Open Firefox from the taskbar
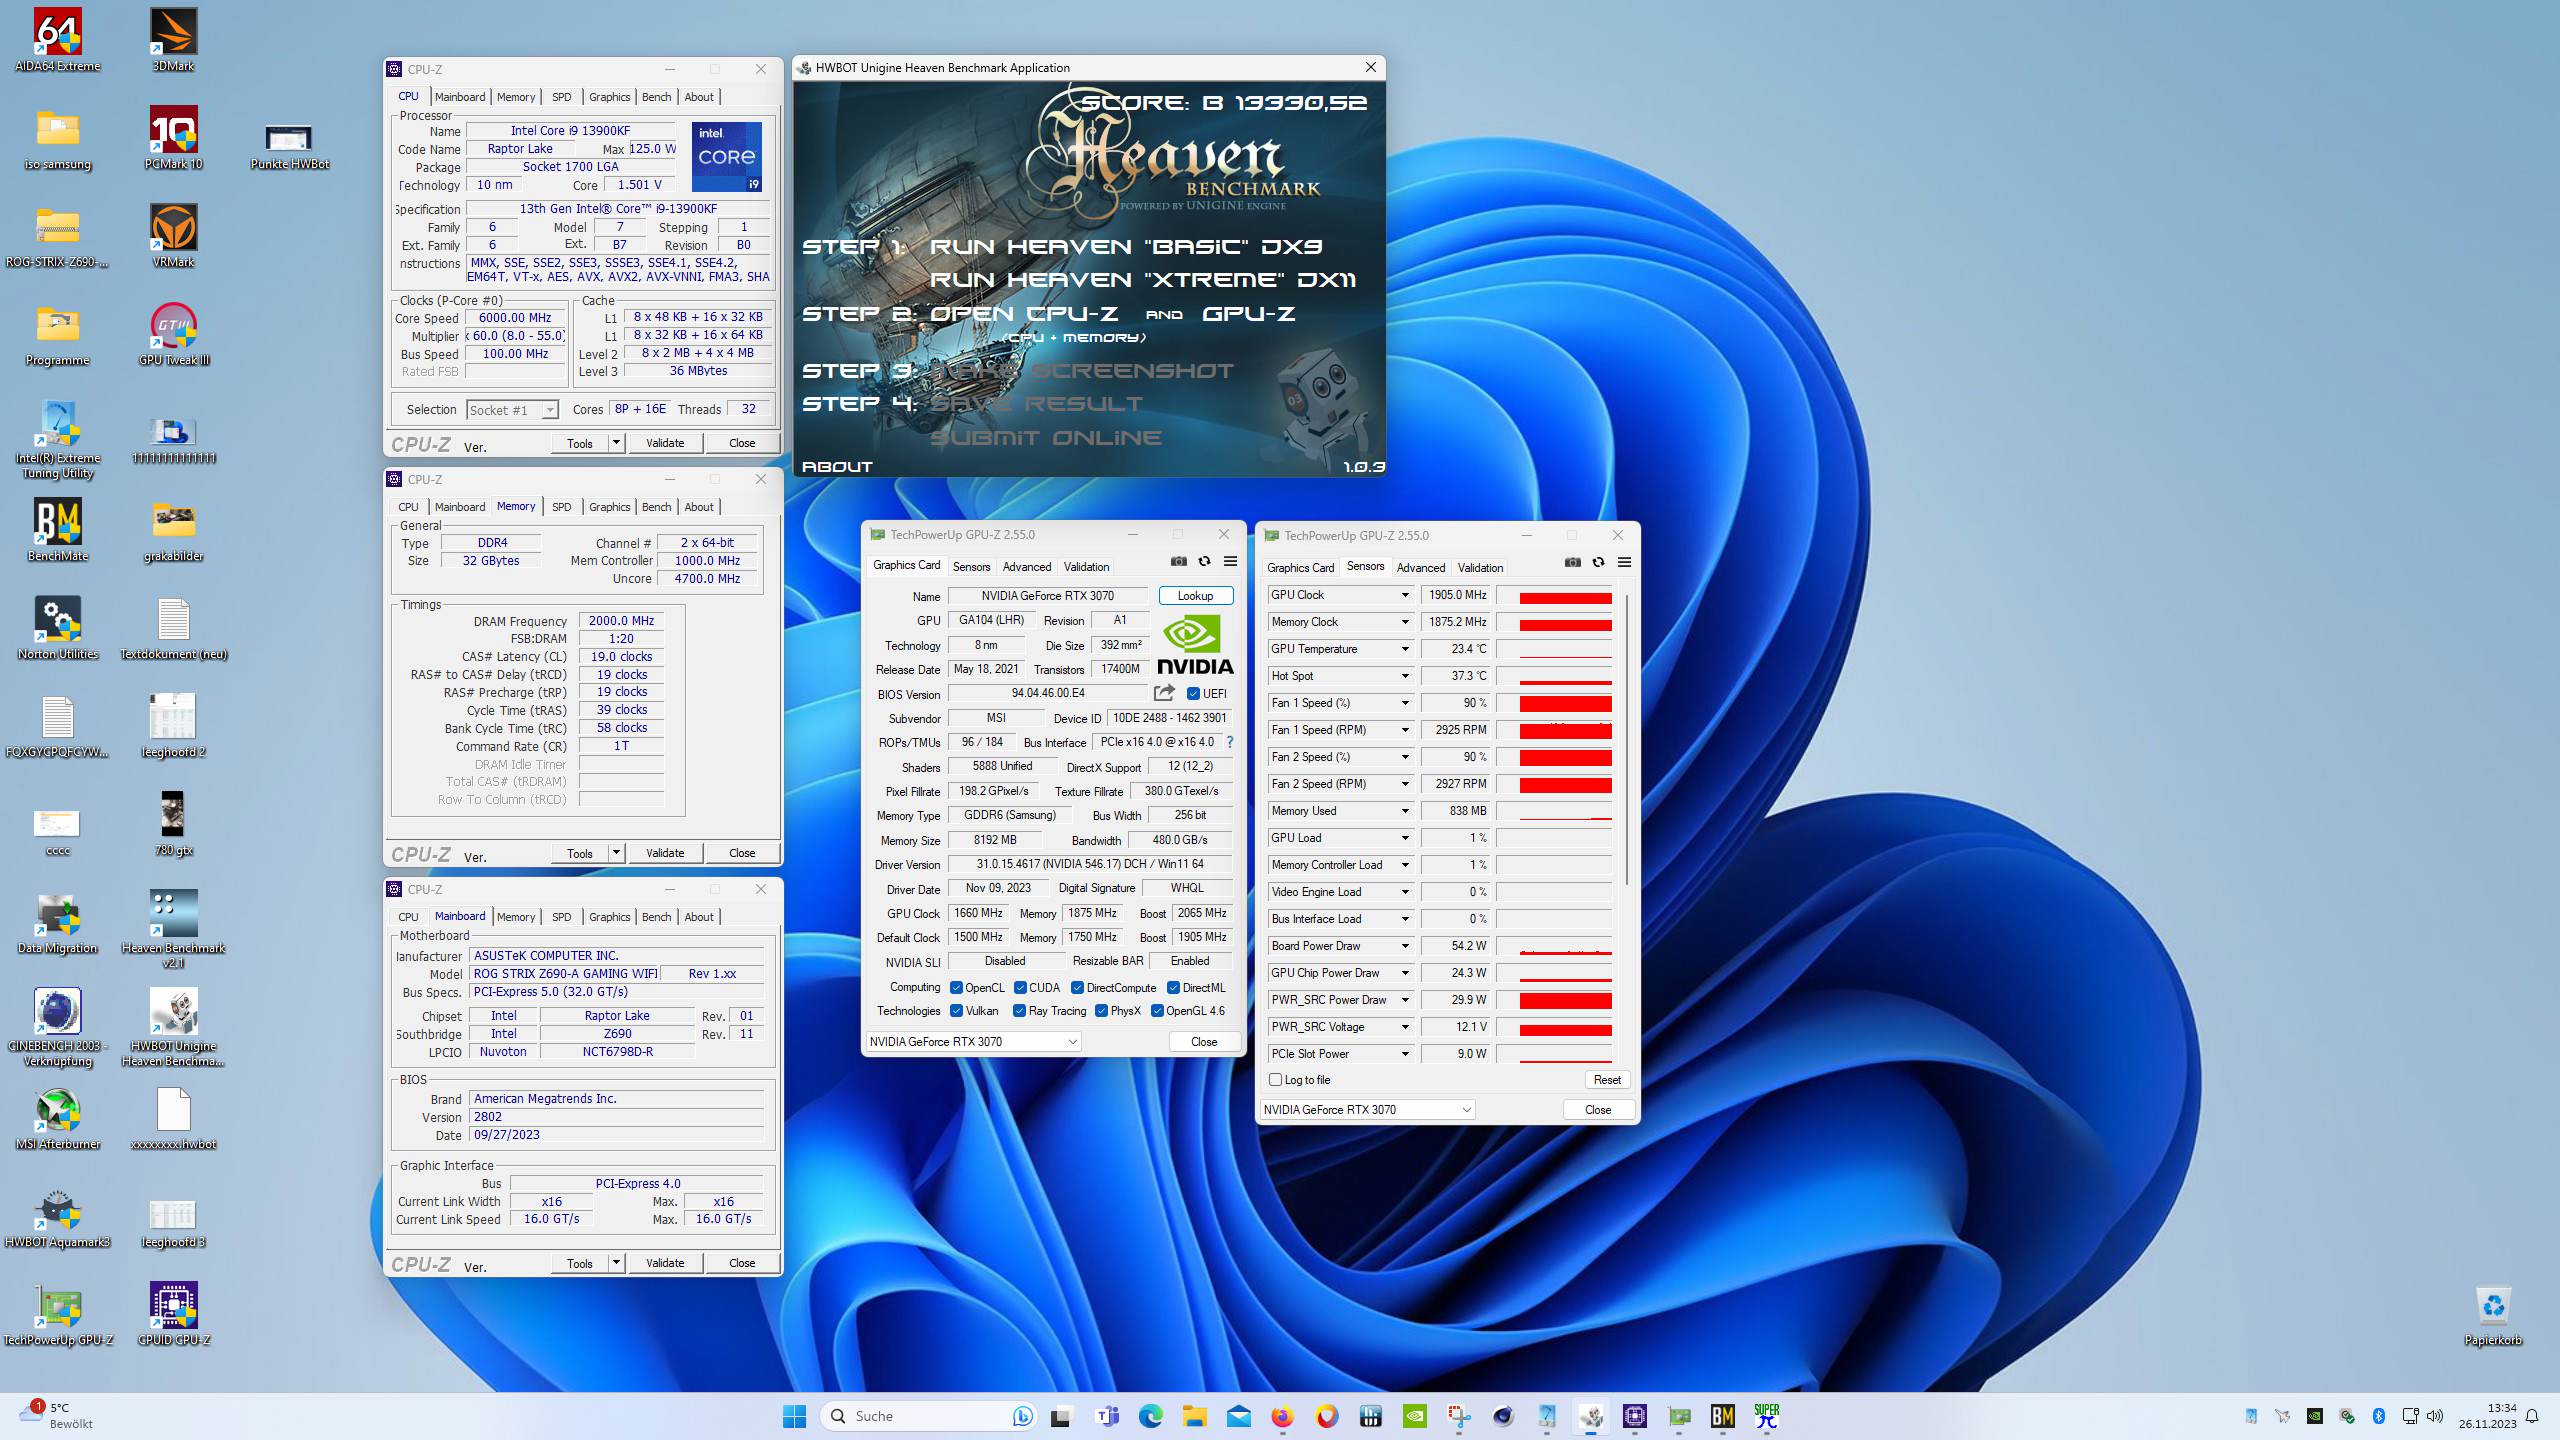This screenshot has width=2560, height=1440. (x=1282, y=1416)
